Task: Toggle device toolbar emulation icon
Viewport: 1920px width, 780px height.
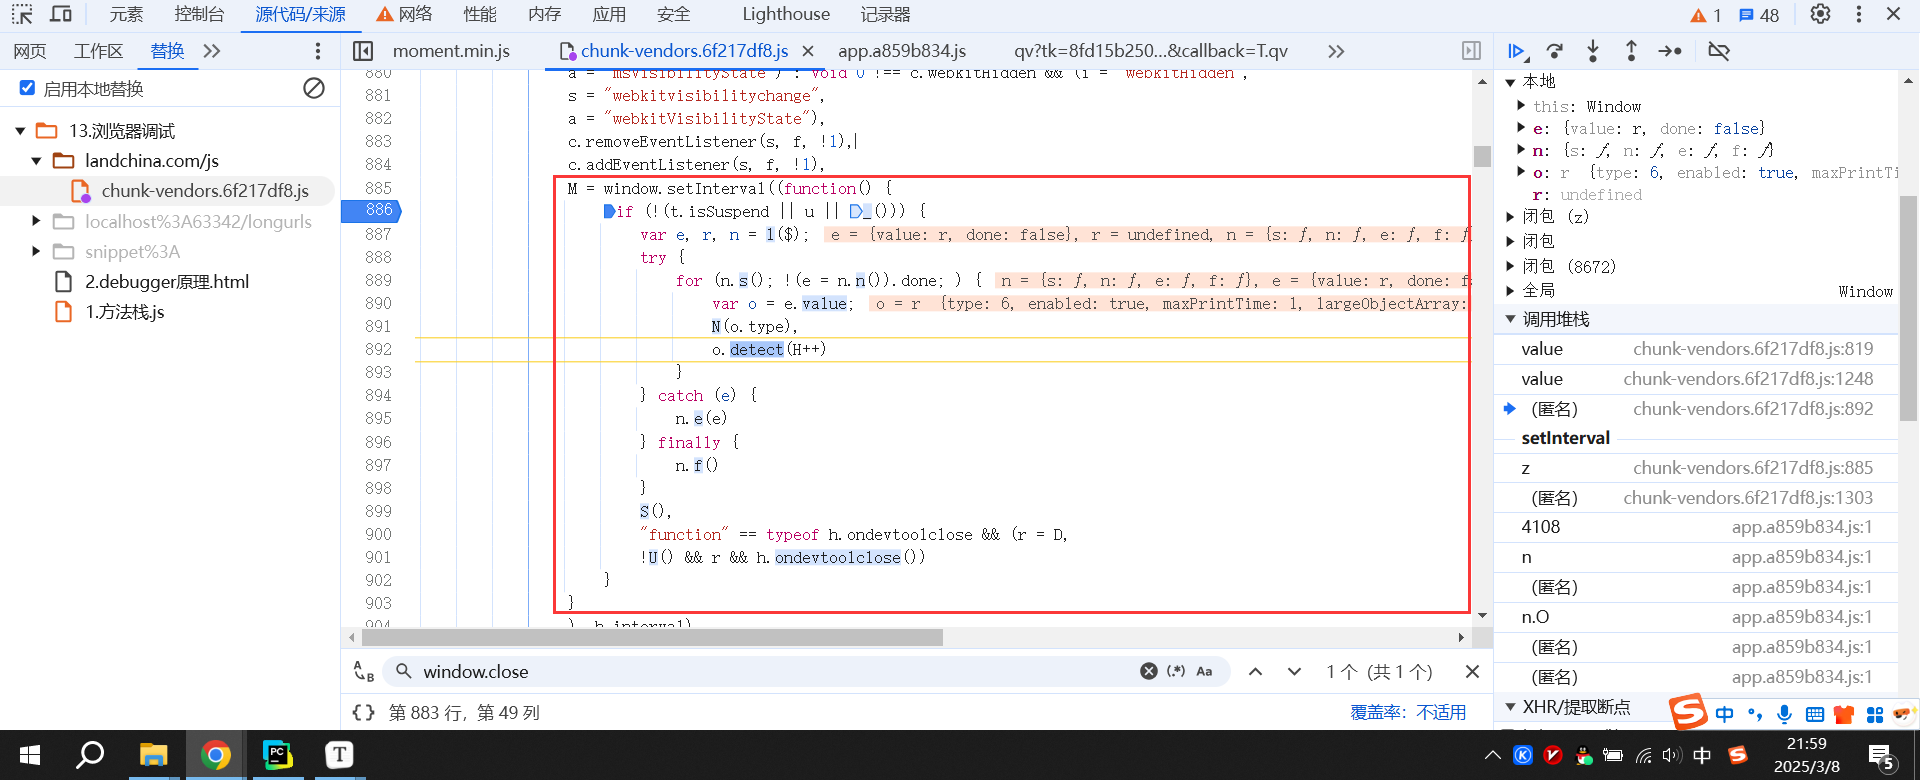Action: click(61, 14)
